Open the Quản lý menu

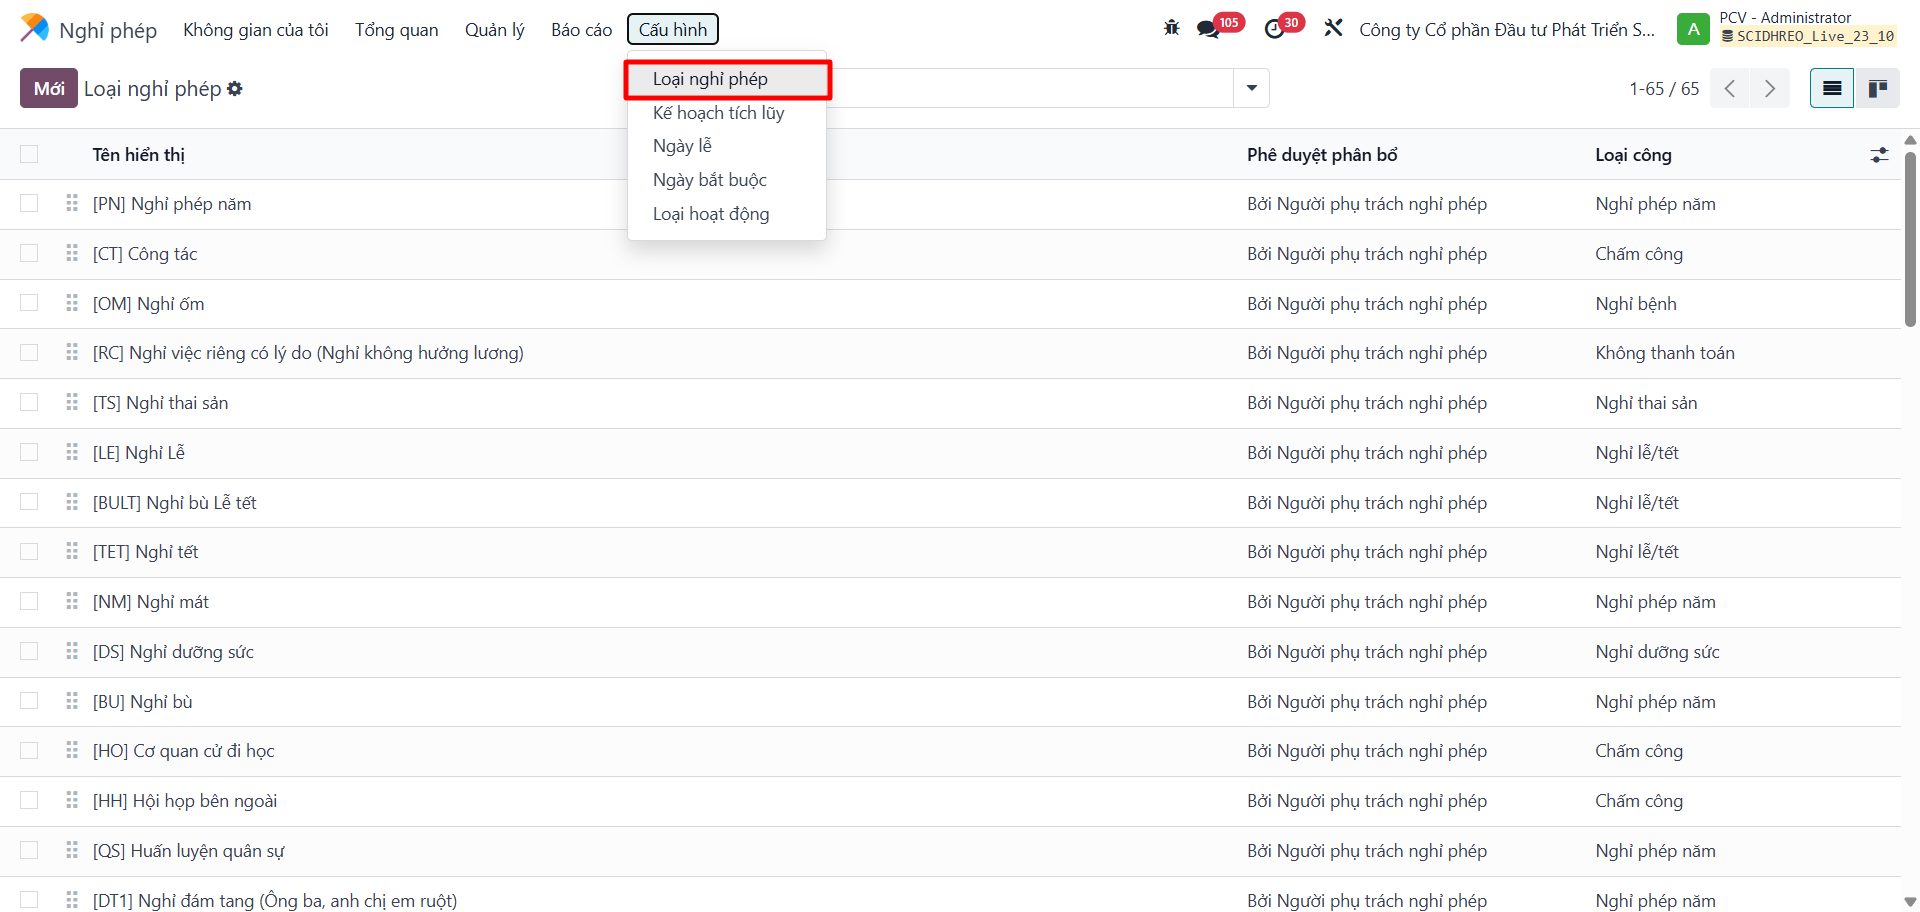[494, 29]
